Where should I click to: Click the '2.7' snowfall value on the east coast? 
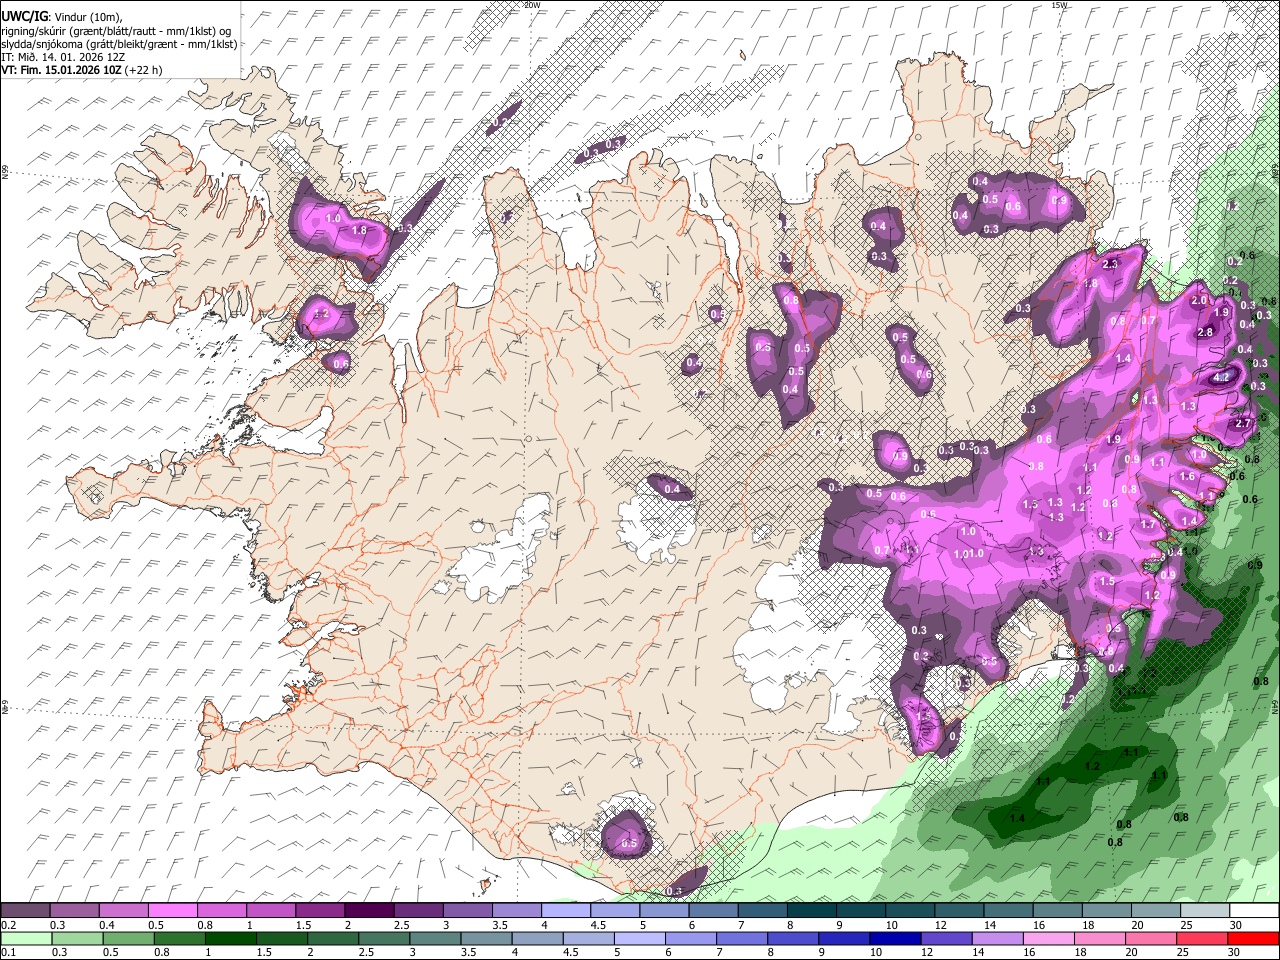pos(1244,424)
